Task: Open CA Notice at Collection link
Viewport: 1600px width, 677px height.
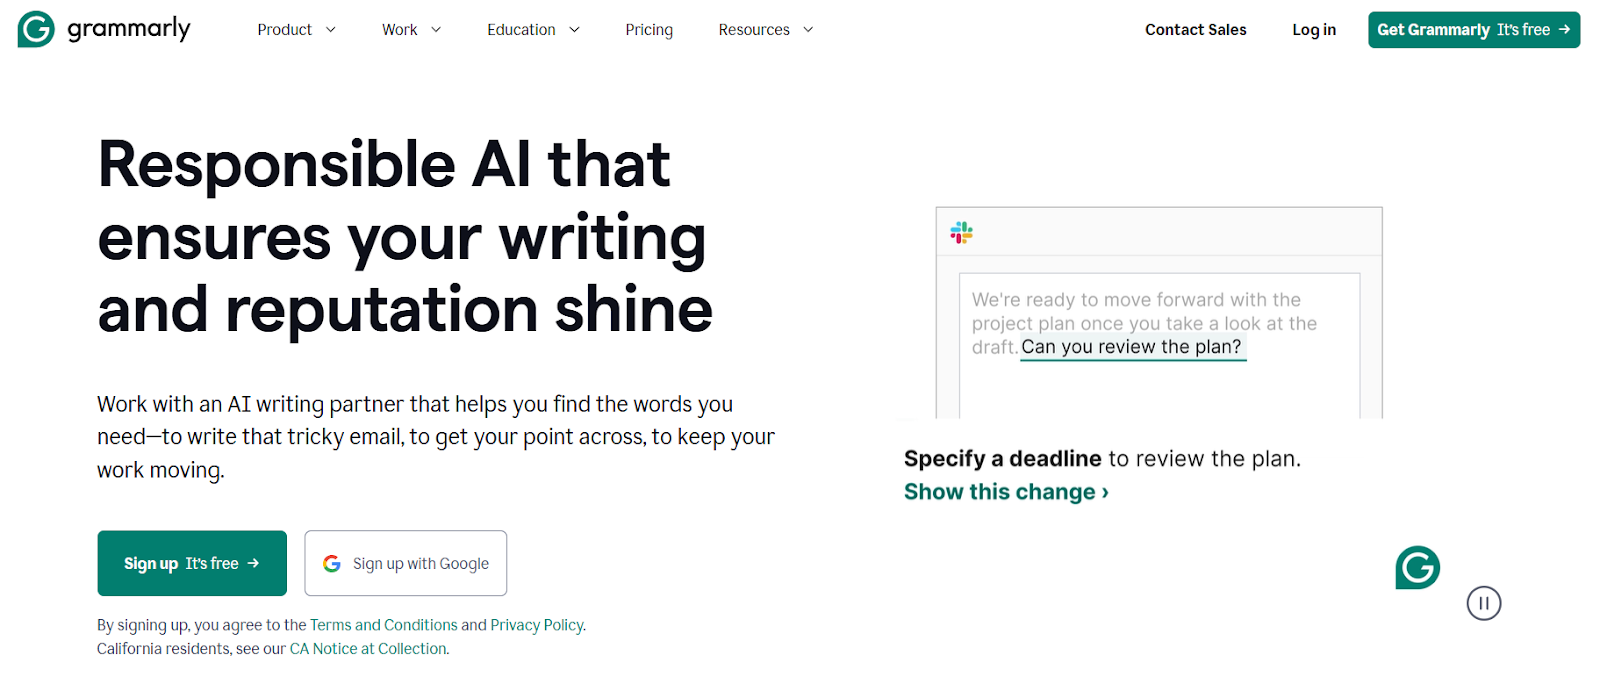Action: pyautogui.click(x=368, y=649)
